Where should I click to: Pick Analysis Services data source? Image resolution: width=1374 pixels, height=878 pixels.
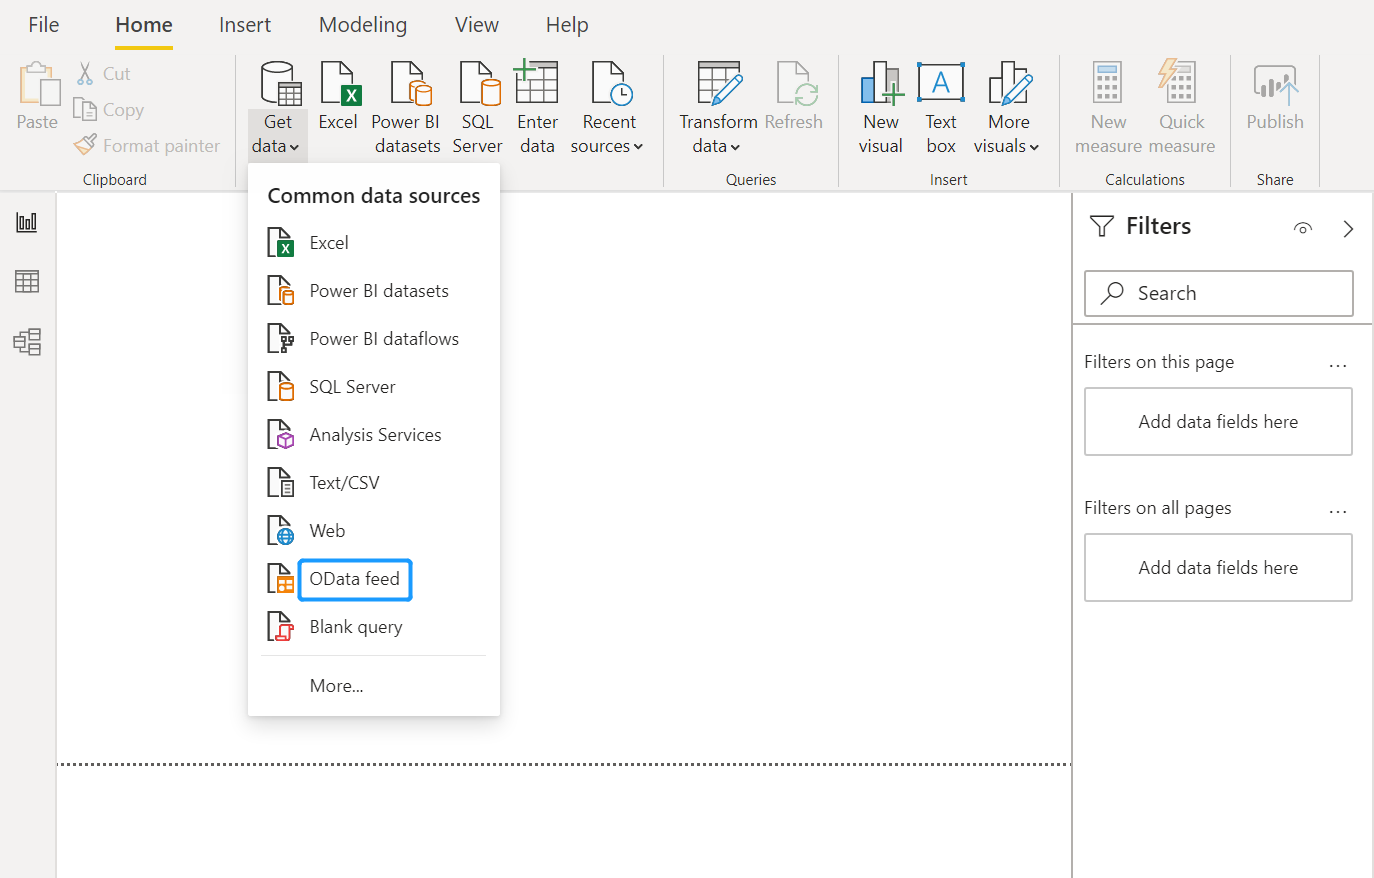374,435
